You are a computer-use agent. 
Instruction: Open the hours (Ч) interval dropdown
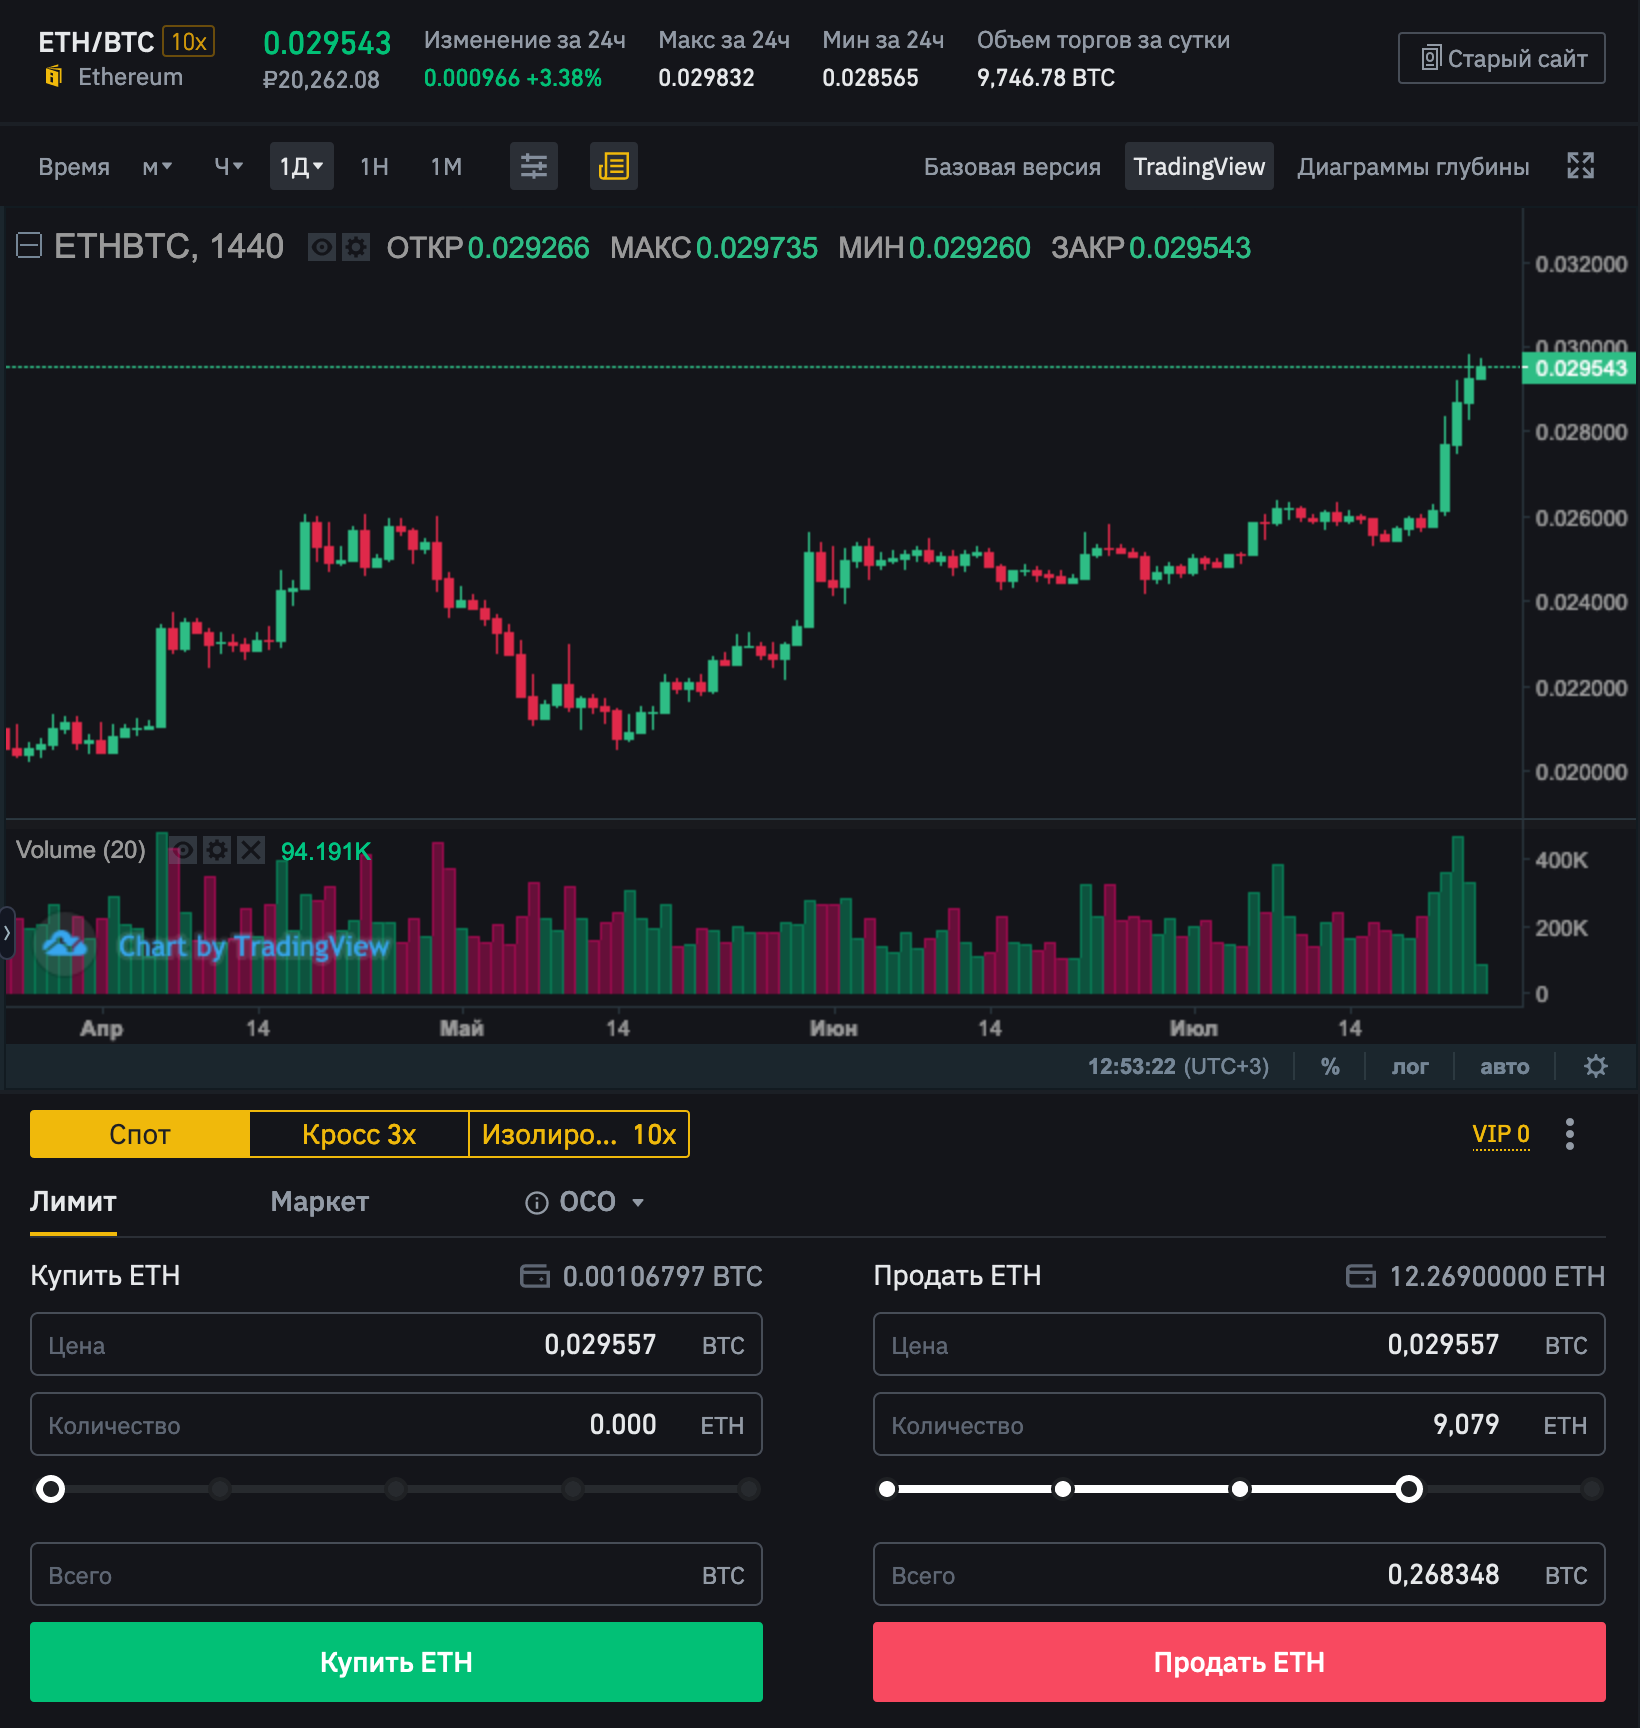click(229, 166)
